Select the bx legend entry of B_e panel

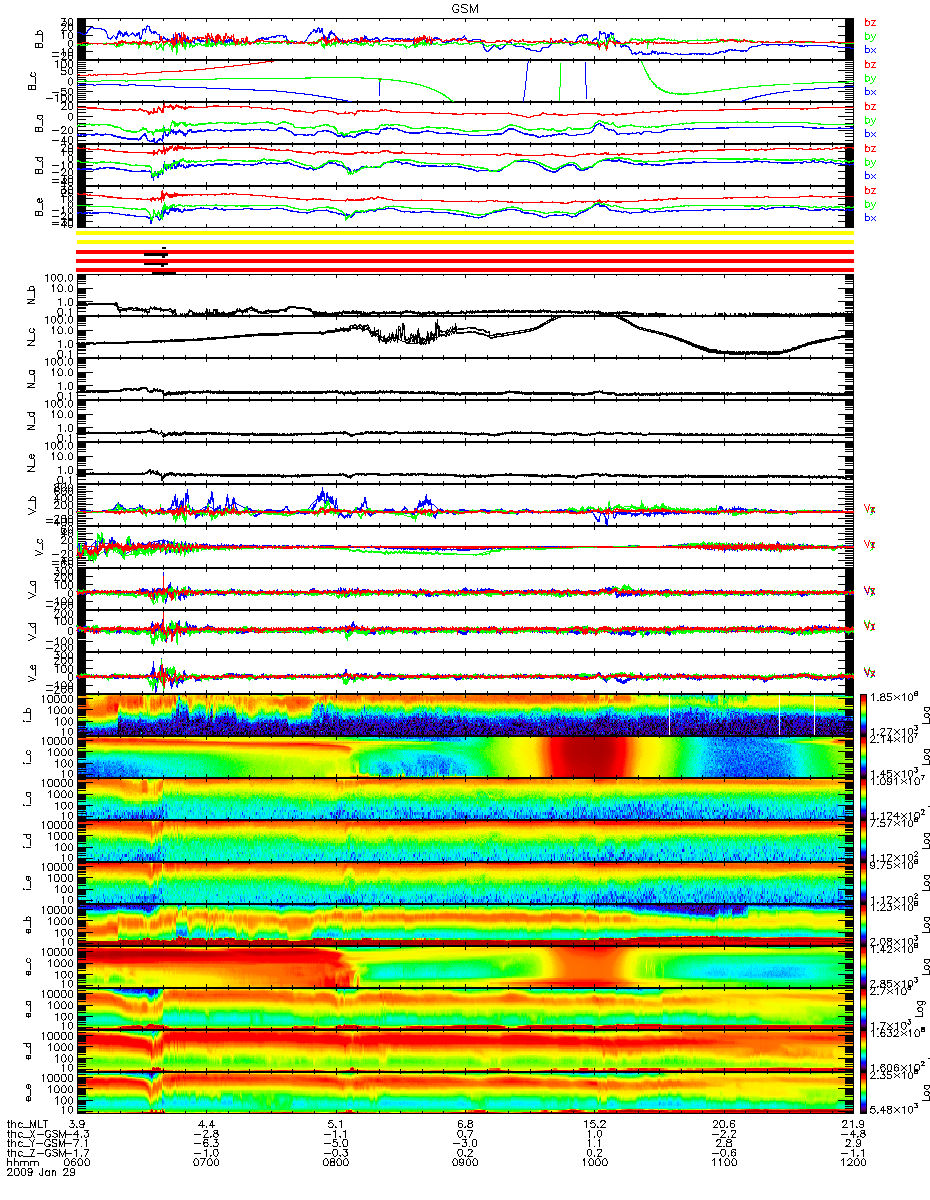870,218
